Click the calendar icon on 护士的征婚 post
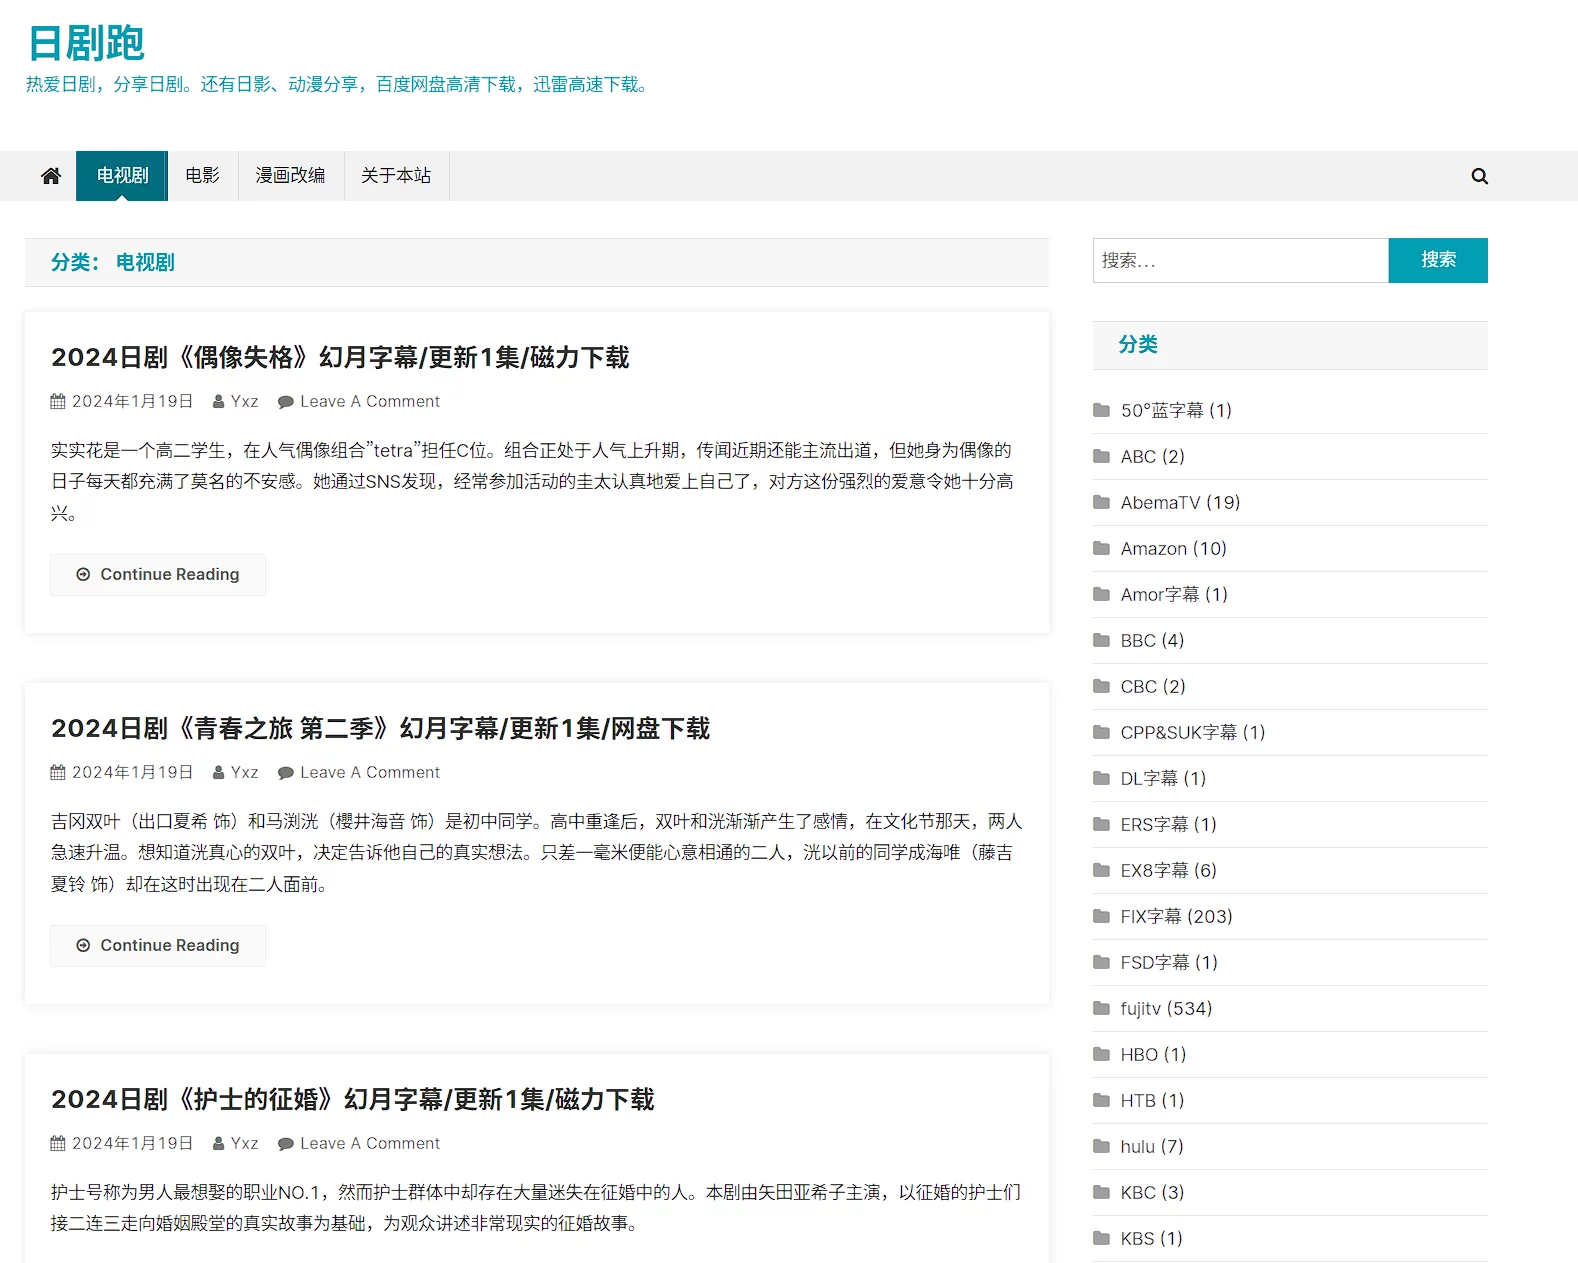 point(58,1143)
